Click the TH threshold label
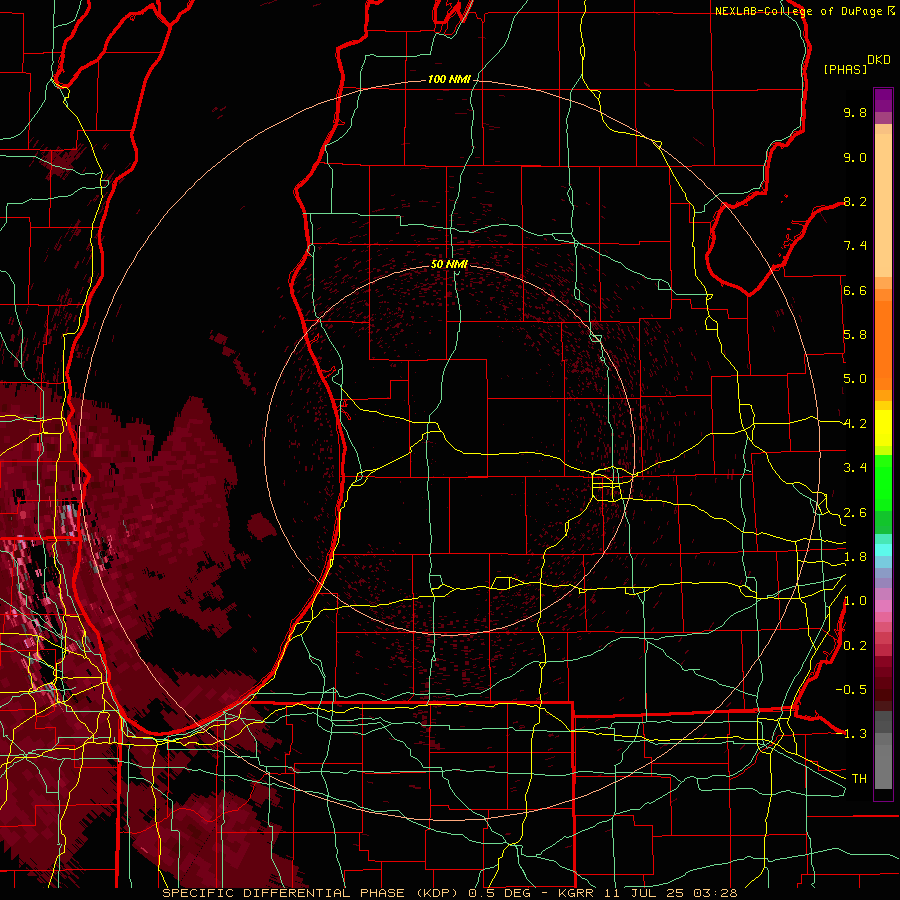 (x=859, y=778)
